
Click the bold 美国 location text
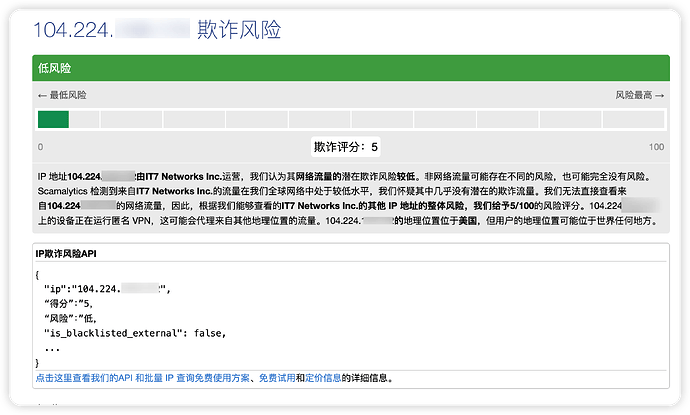click(468, 220)
